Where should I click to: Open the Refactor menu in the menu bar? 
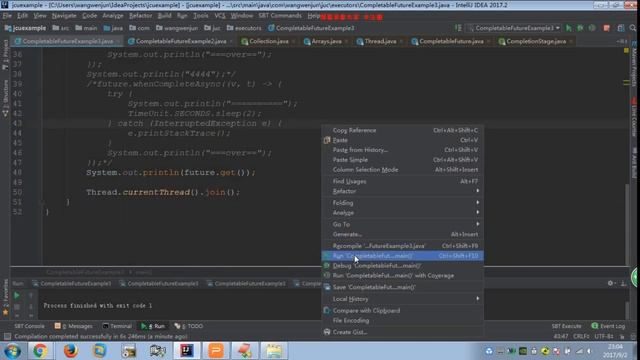tap(140, 16)
